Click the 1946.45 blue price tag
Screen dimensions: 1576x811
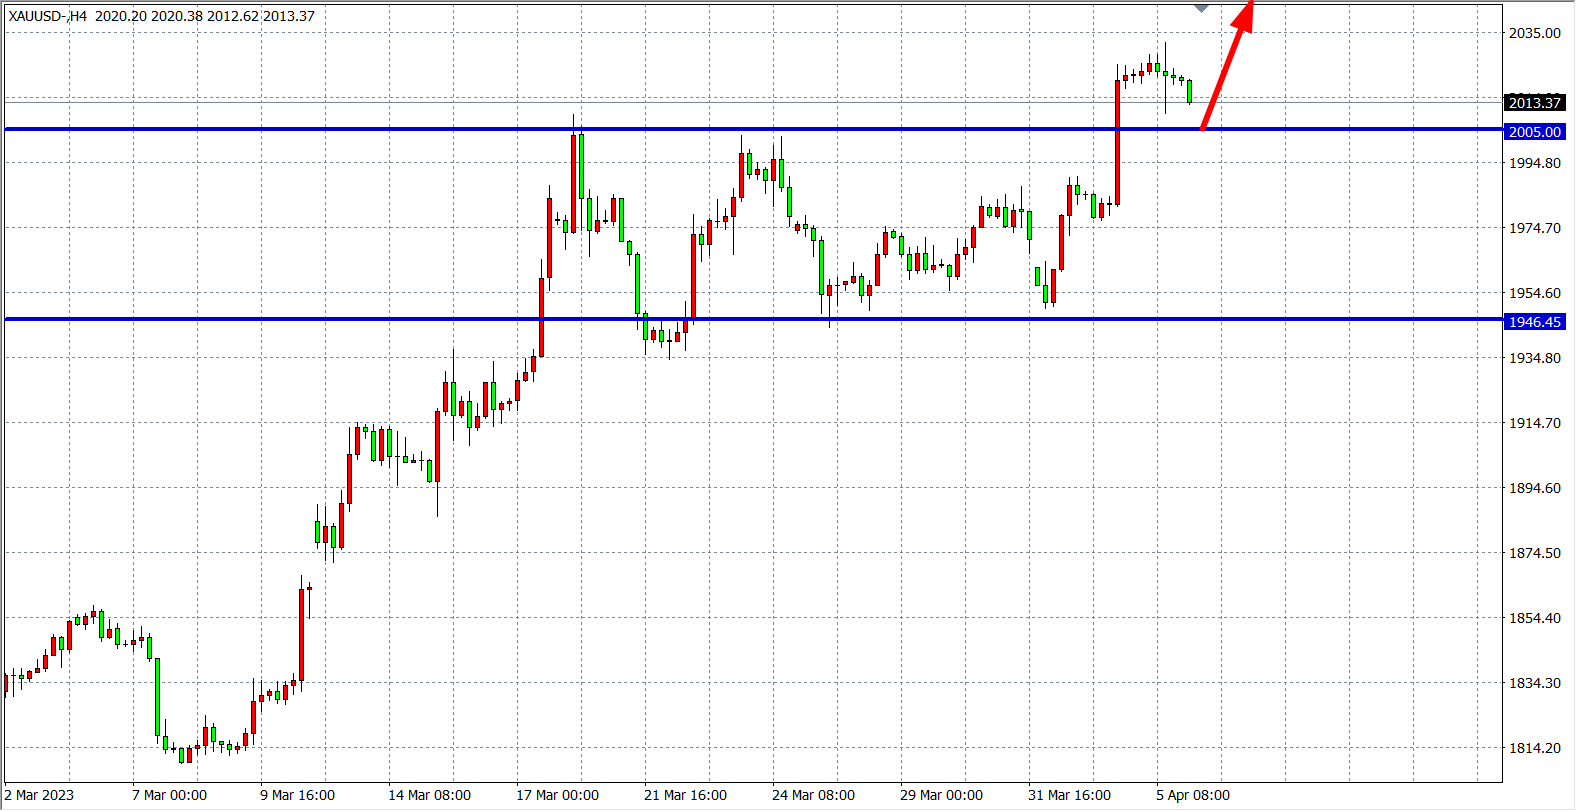1534,322
